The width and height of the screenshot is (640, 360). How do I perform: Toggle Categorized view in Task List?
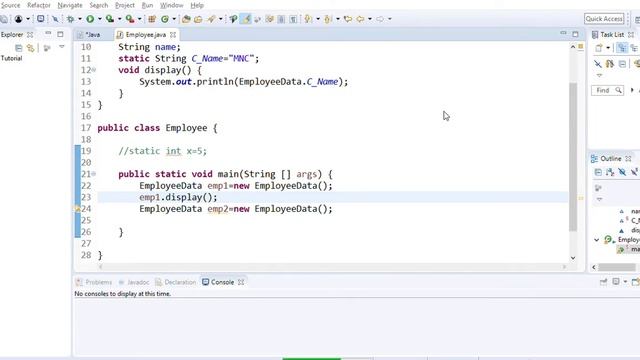tap(622, 48)
